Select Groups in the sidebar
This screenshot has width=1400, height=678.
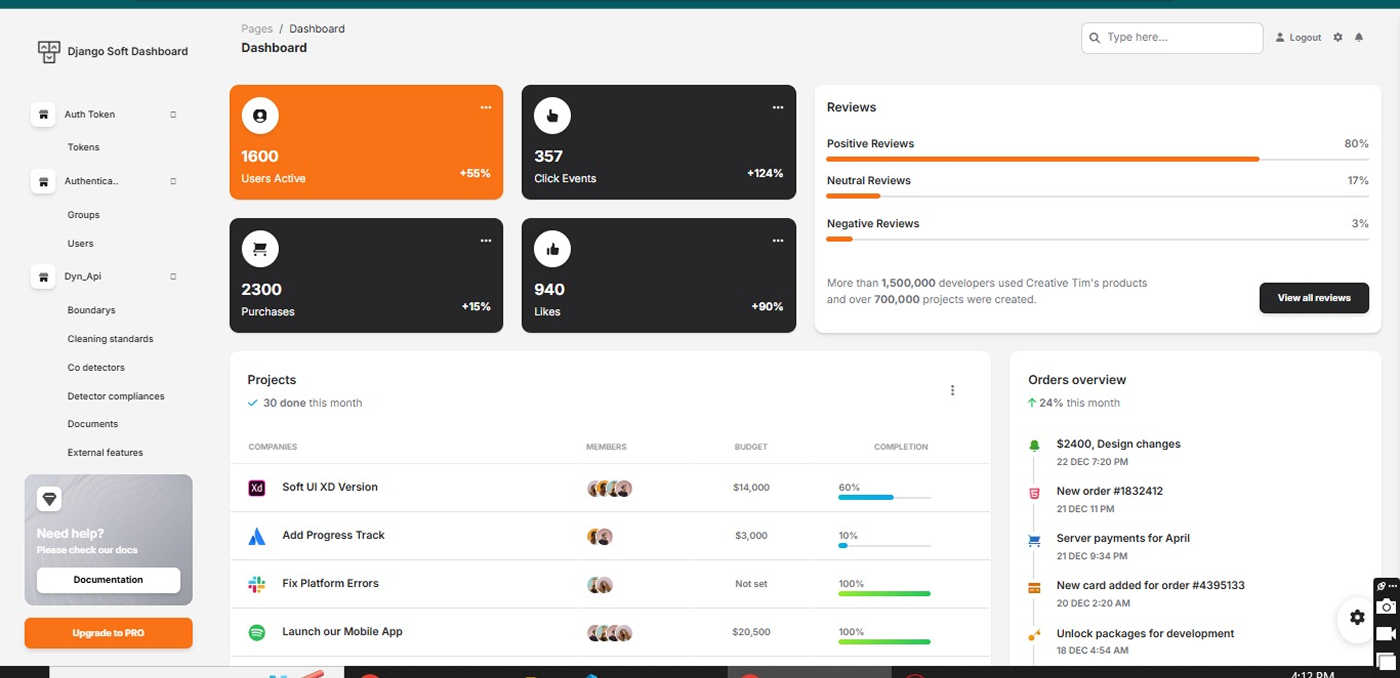pyautogui.click(x=83, y=215)
